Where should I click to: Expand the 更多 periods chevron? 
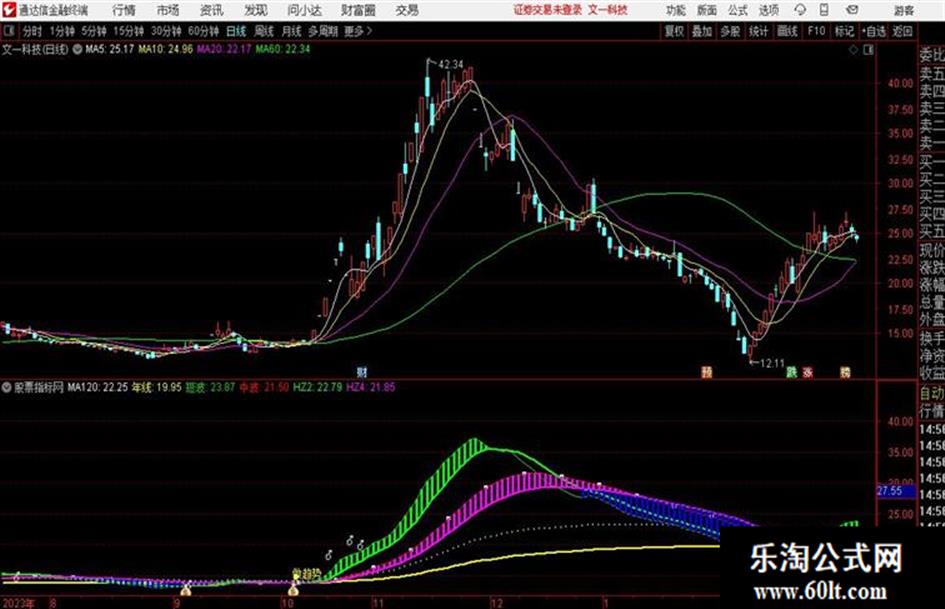click(369, 31)
